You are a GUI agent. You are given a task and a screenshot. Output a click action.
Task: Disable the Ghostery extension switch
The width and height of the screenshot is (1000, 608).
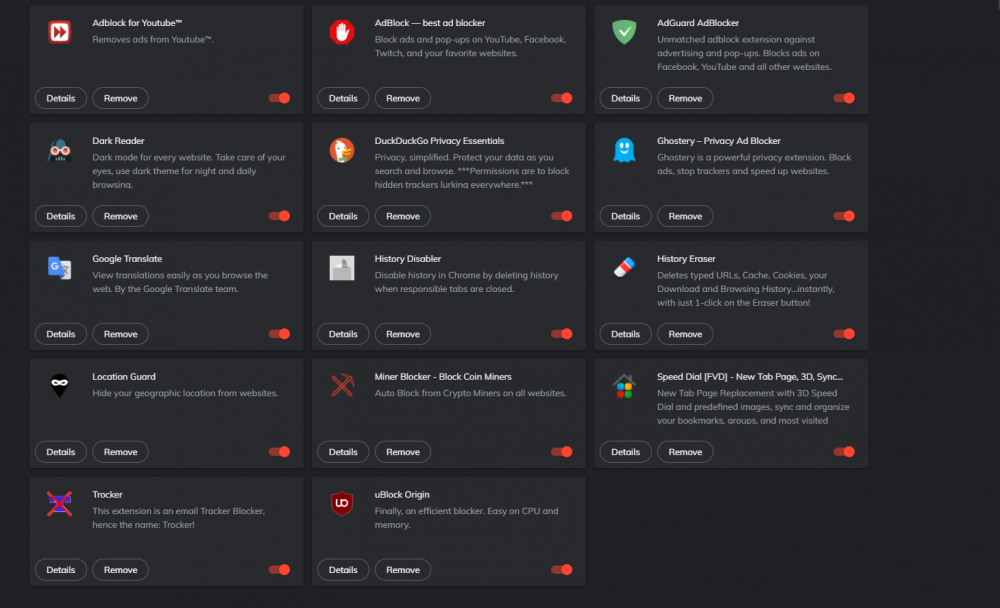tap(844, 216)
